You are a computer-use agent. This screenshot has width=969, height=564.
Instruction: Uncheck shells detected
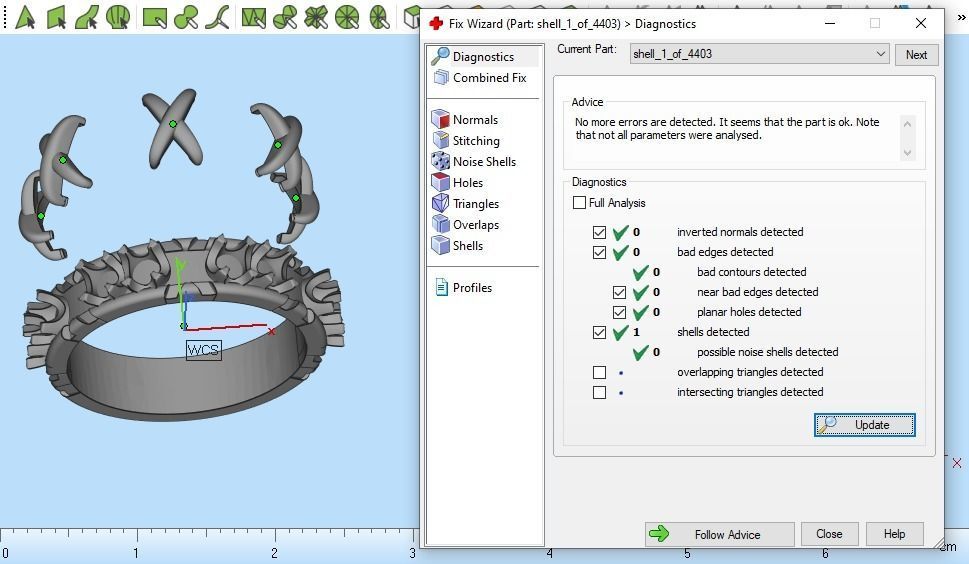(x=599, y=332)
